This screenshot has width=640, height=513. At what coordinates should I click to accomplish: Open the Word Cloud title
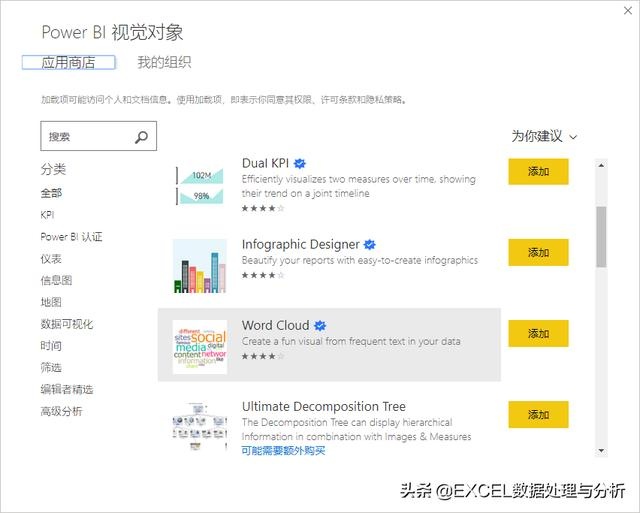pyautogui.click(x=276, y=326)
